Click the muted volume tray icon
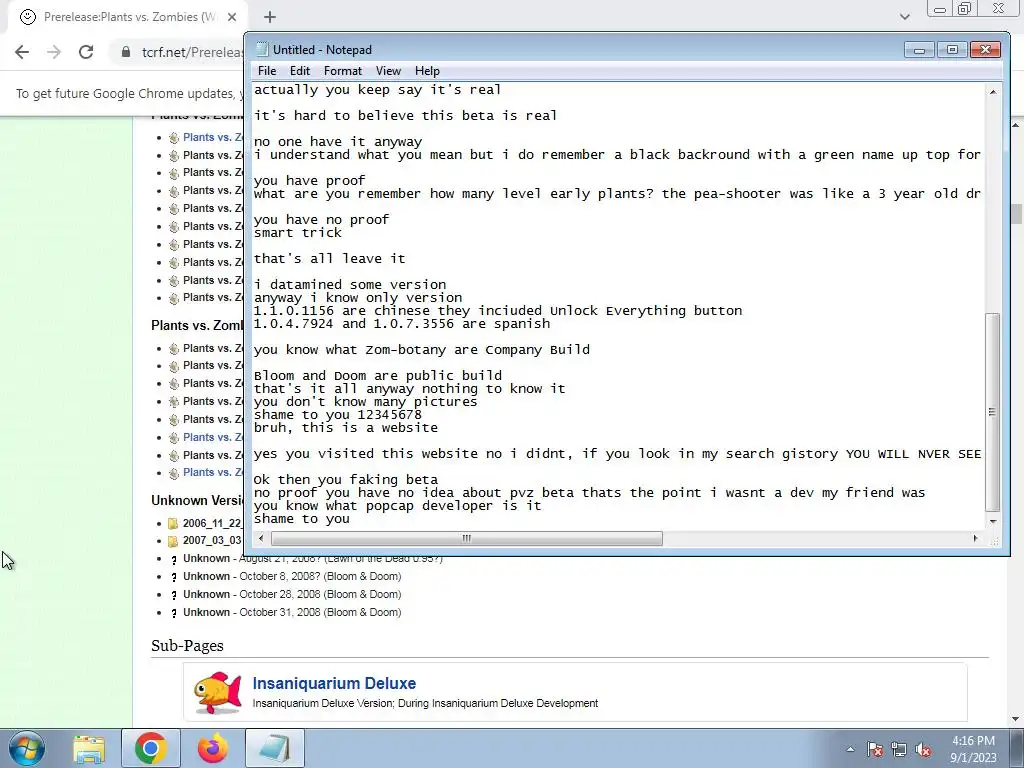1024x768 pixels. [x=923, y=749]
